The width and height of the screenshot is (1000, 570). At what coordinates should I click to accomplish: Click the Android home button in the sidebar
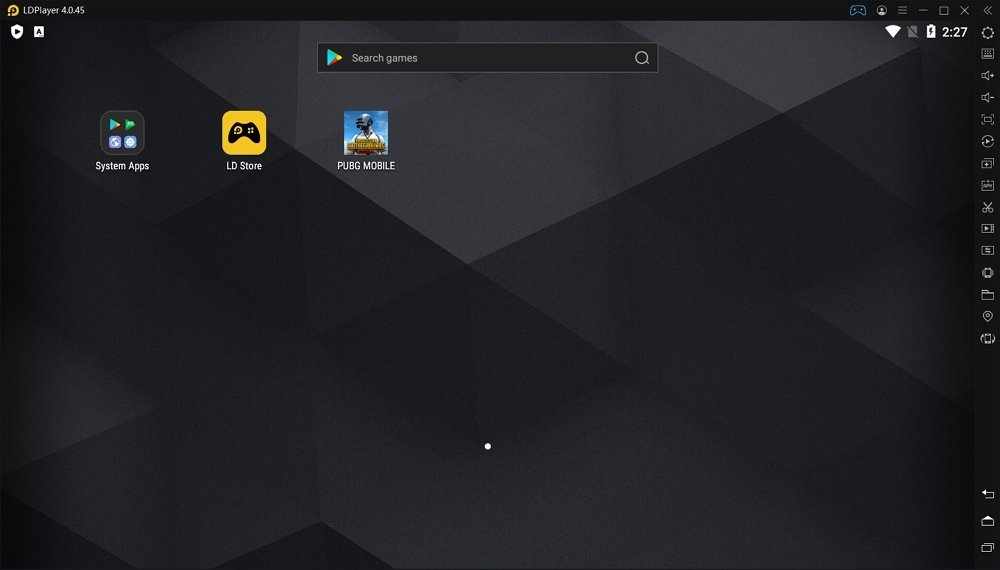coord(987,521)
